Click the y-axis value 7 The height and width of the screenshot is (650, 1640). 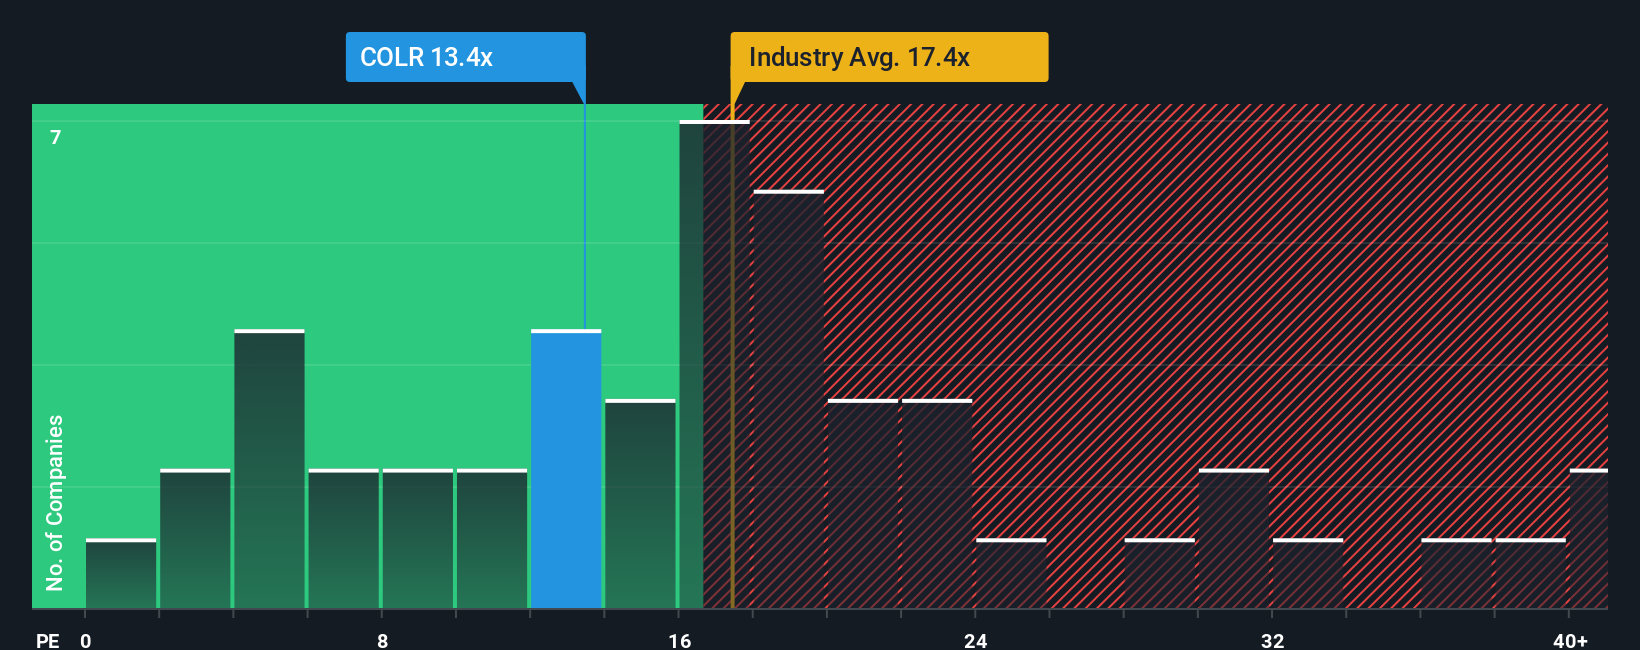(x=56, y=137)
